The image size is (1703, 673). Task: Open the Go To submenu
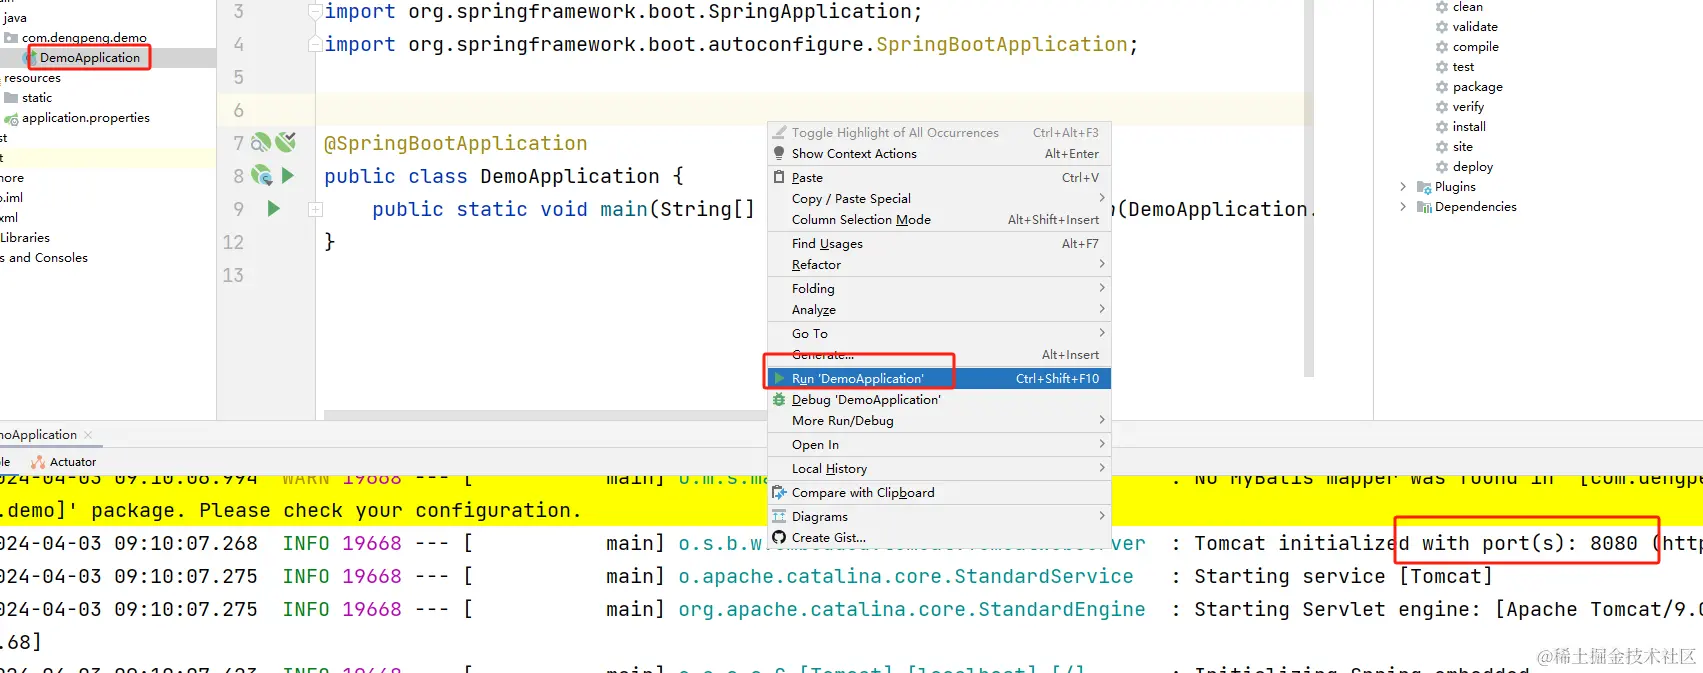tap(939, 334)
